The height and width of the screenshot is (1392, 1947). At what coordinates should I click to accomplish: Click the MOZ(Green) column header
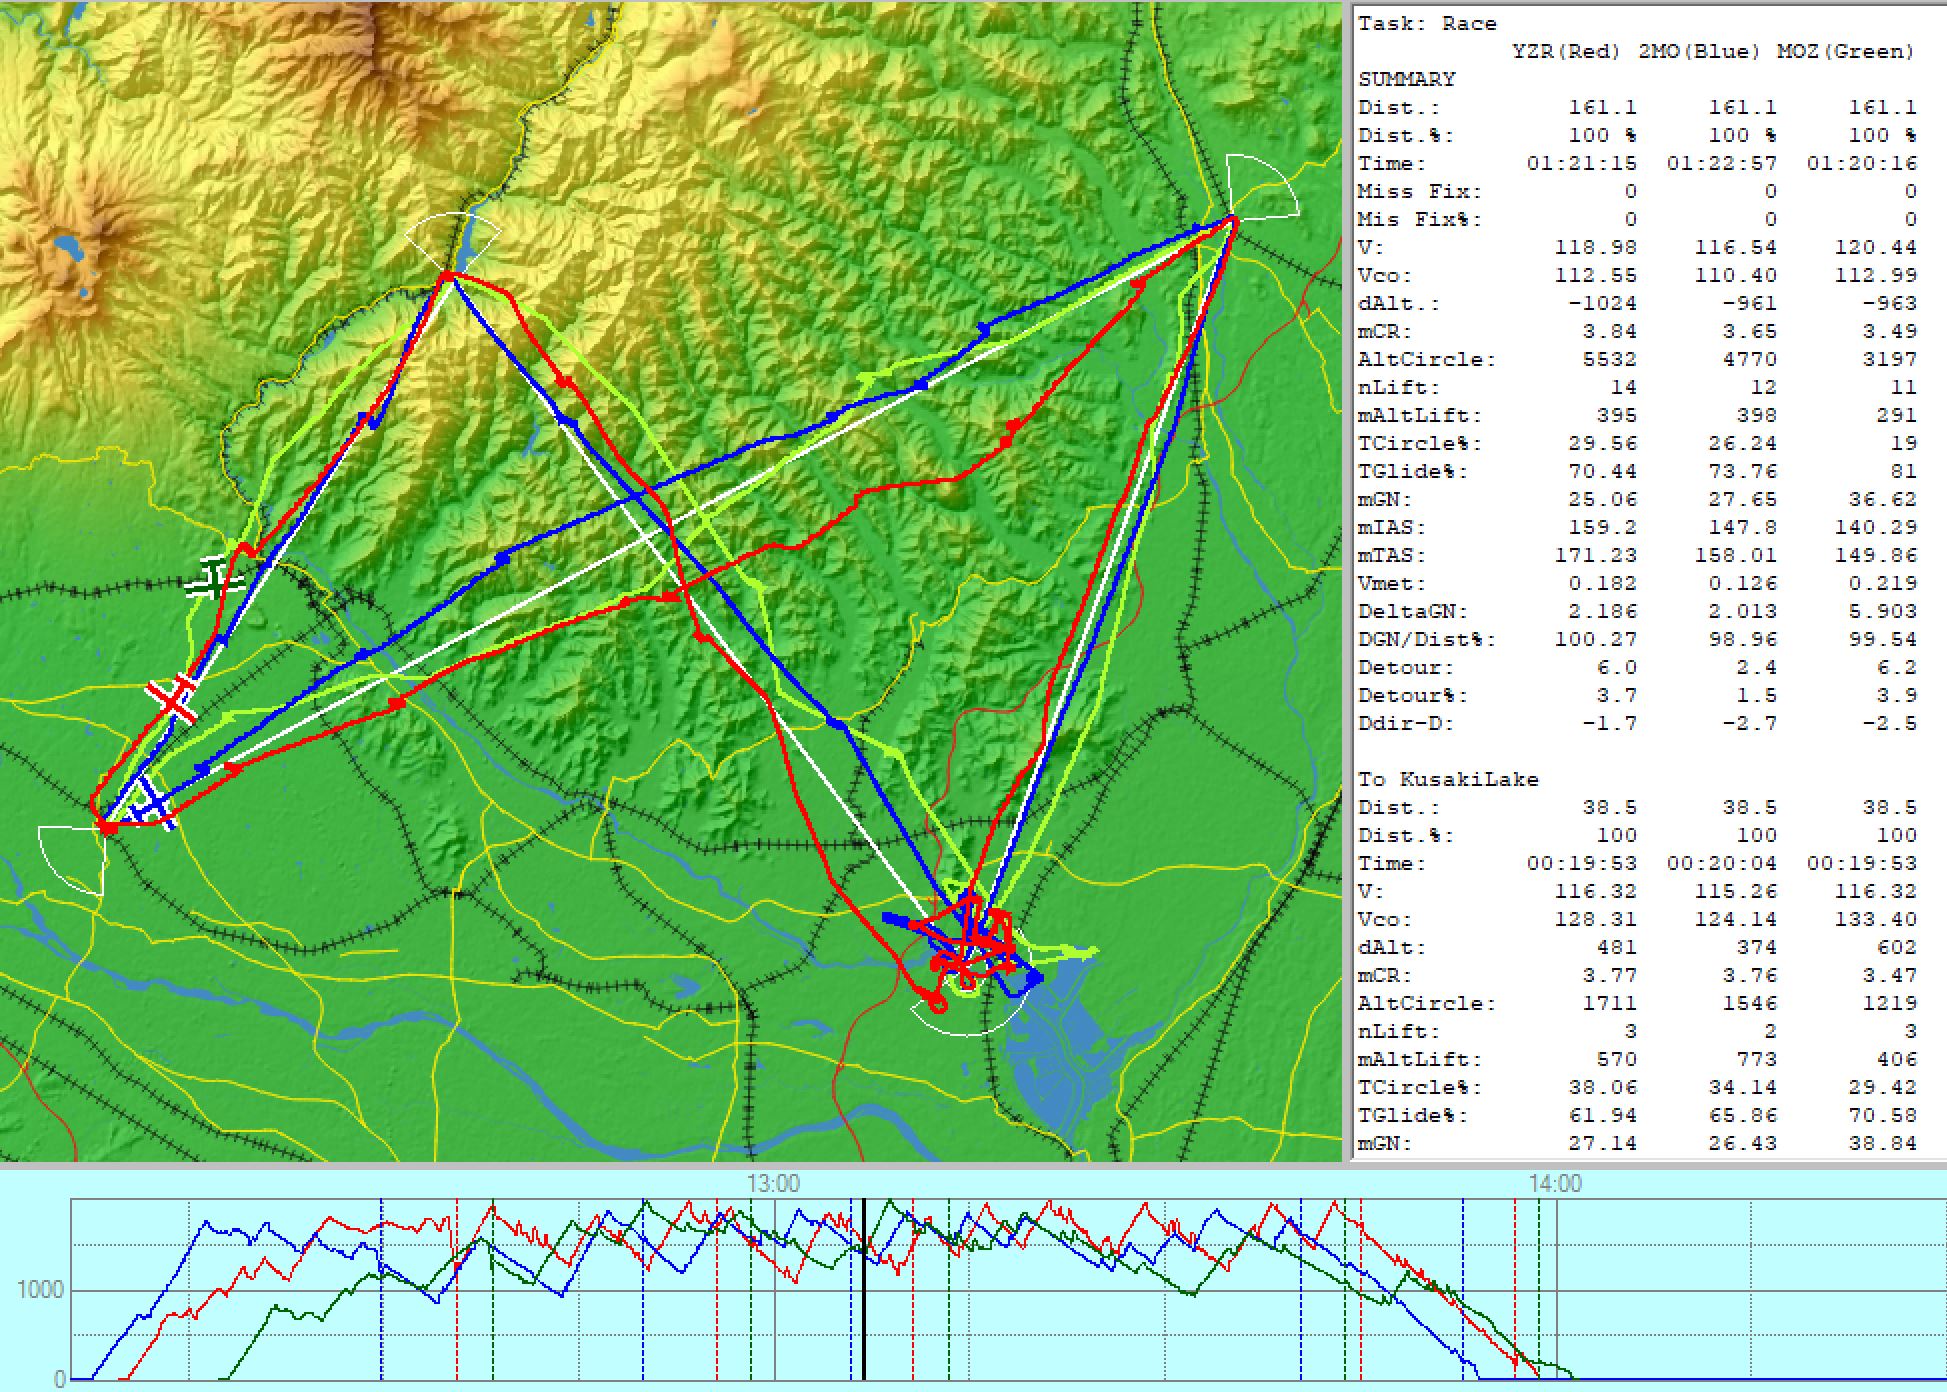click(1845, 51)
